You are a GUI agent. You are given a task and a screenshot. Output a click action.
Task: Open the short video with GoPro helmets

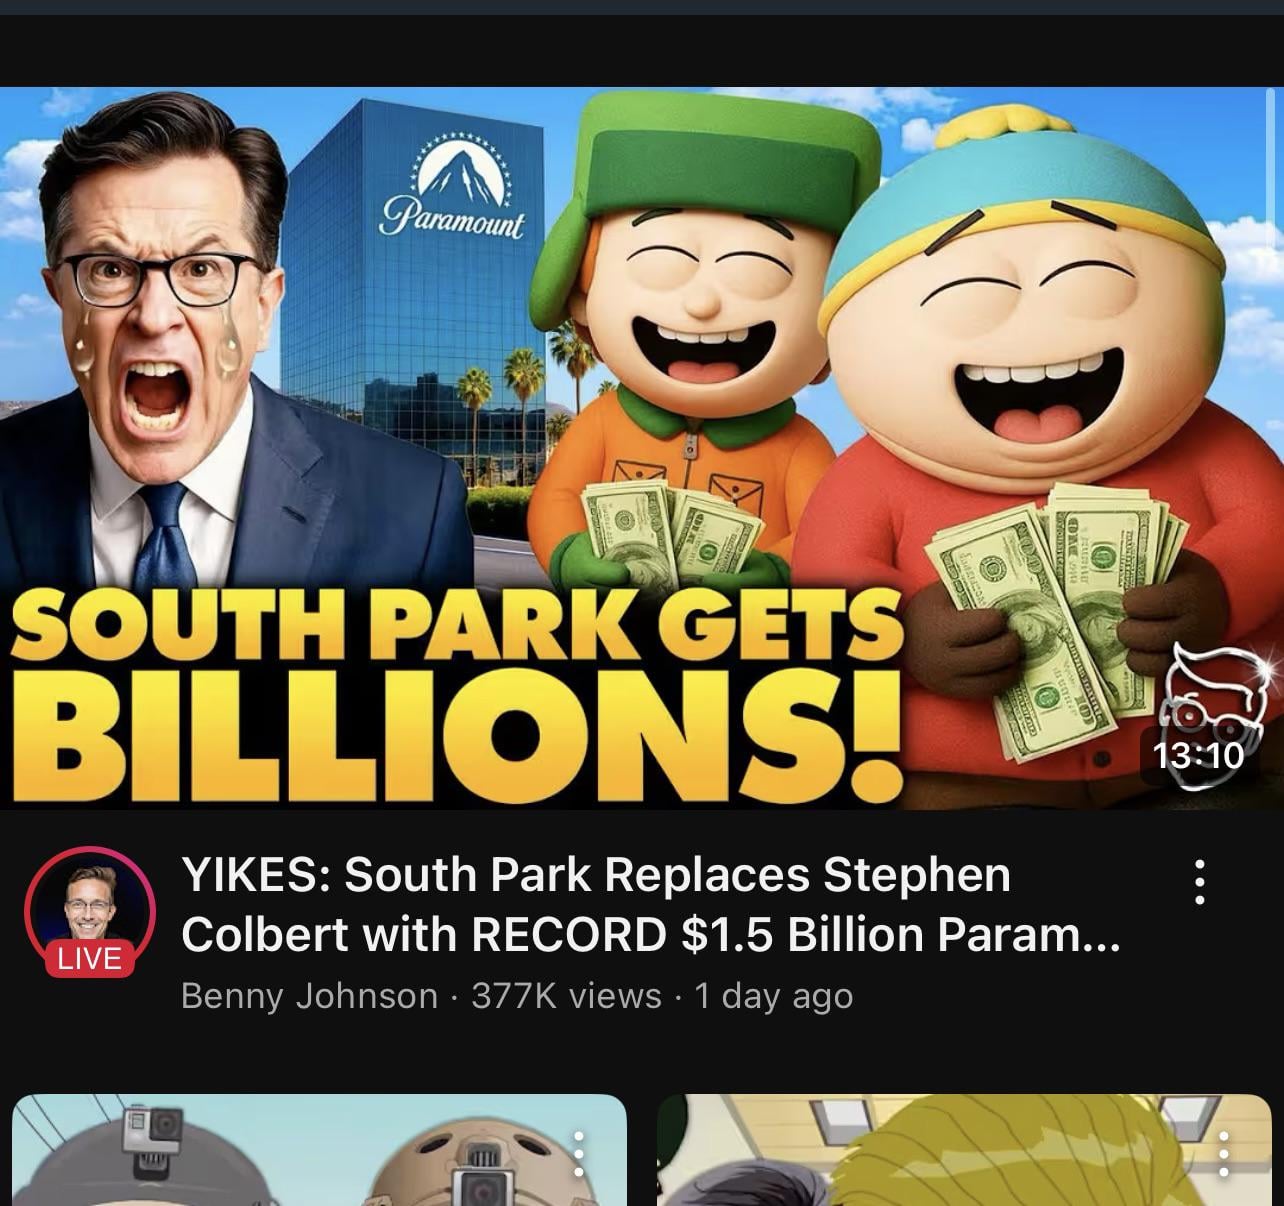[x=319, y=1150]
